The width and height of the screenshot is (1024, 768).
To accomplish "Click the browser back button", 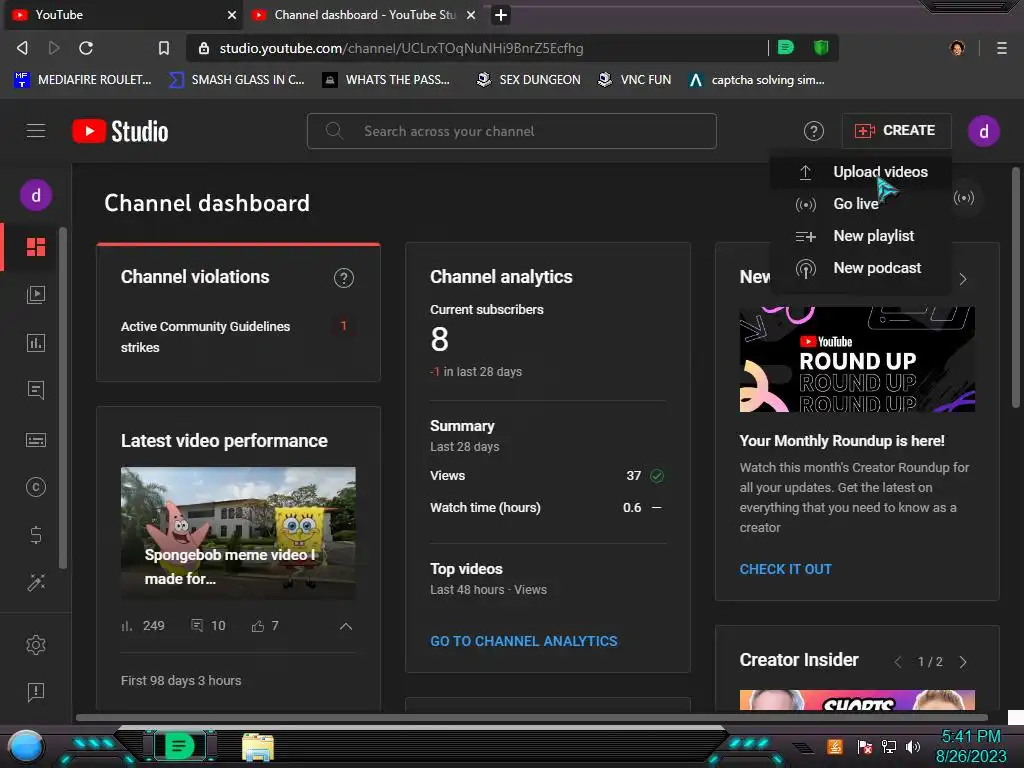I will pyautogui.click(x=22, y=48).
